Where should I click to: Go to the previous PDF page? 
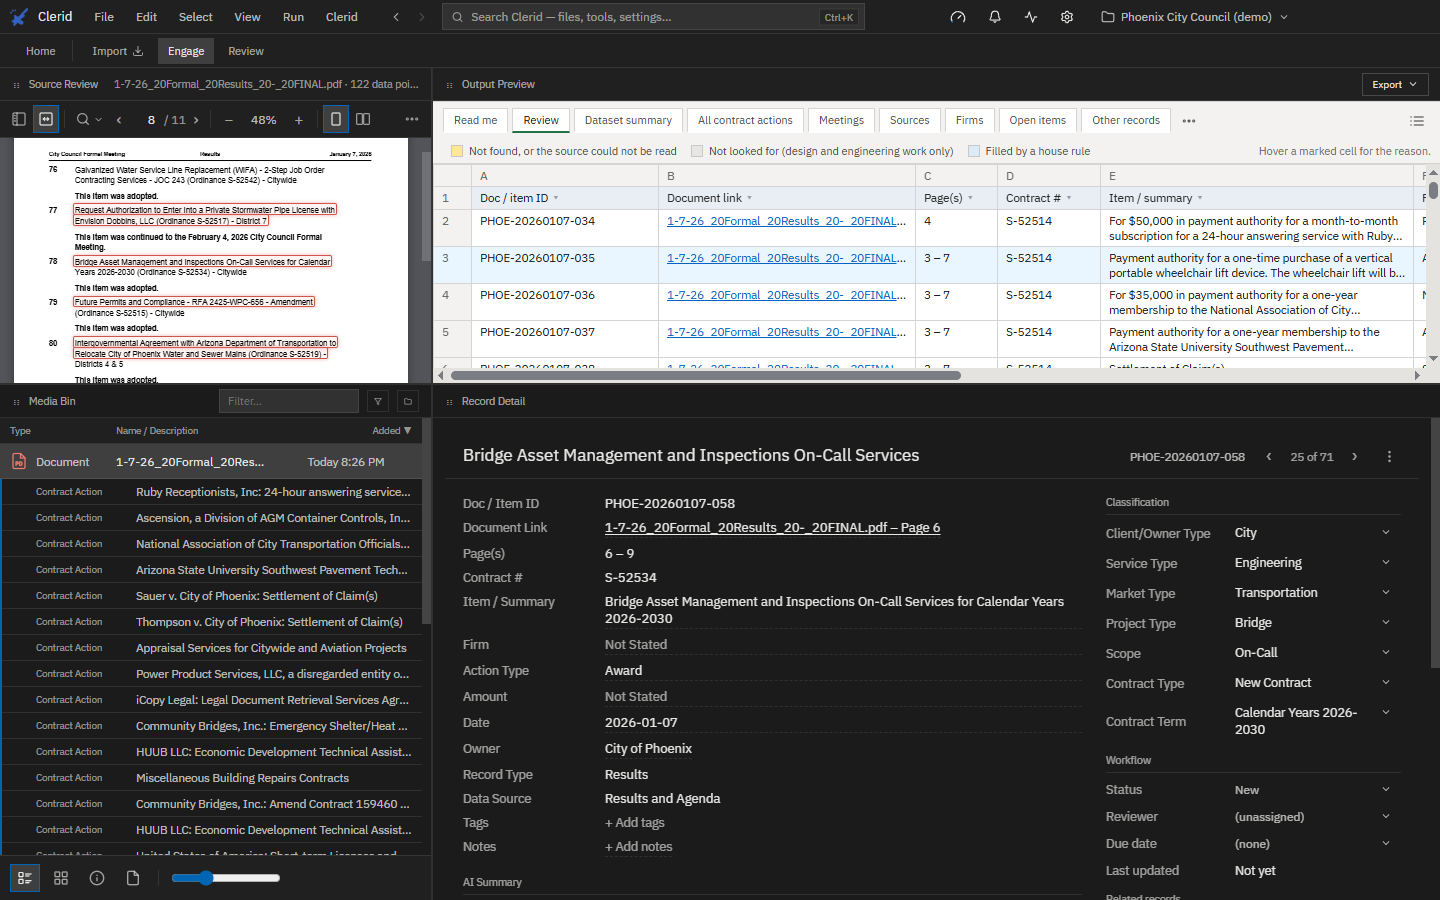(x=119, y=120)
